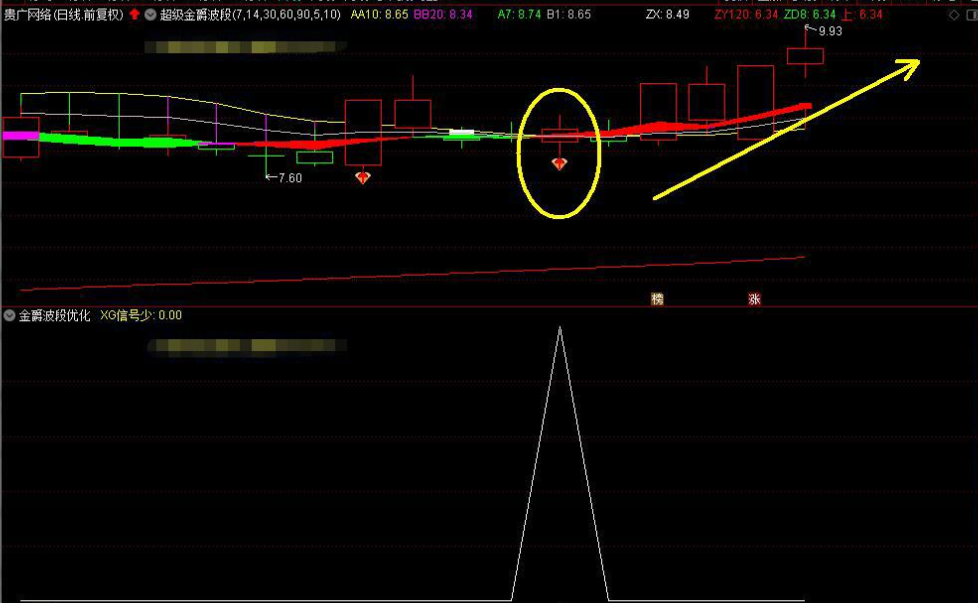Select the XG信号少: 0.00 value
The image size is (978, 603).
141,316
